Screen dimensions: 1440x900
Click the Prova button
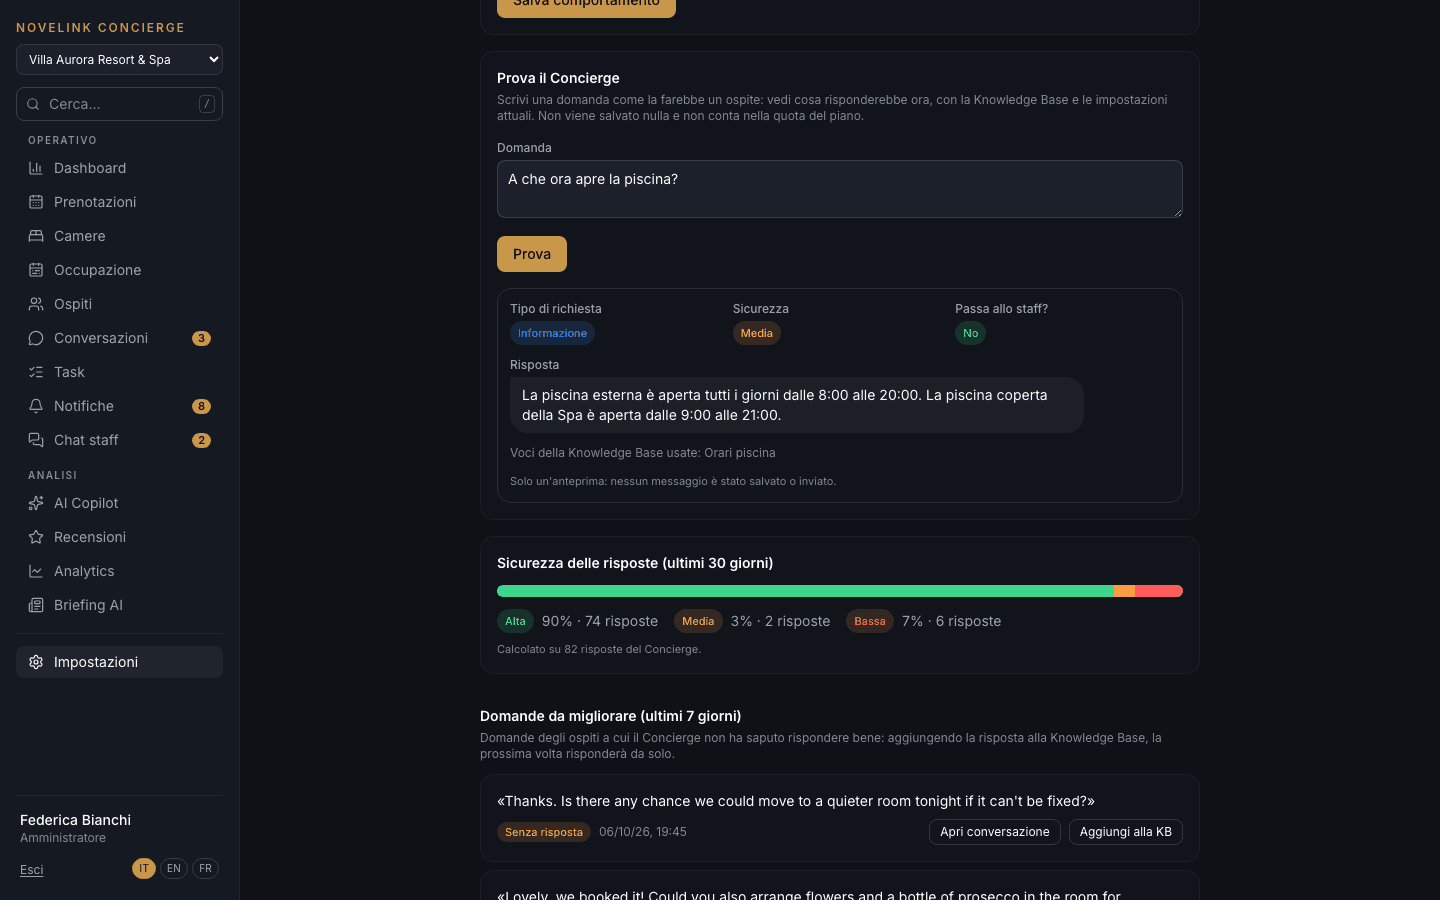[532, 254]
